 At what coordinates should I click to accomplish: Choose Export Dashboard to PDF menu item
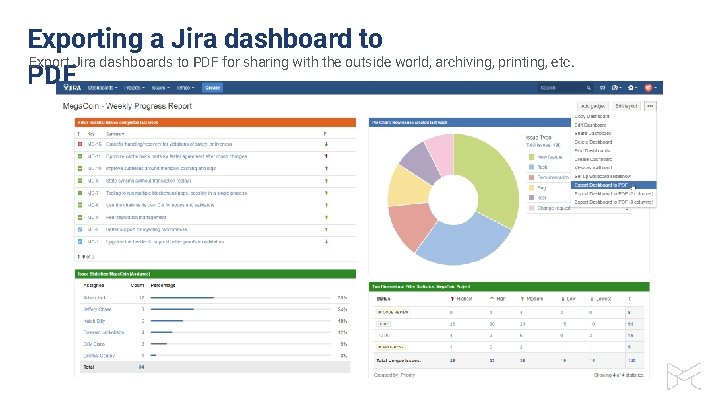point(613,185)
